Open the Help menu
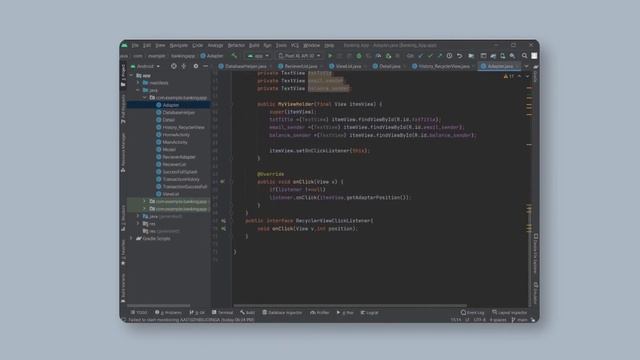 pyautogui.click(x=329, y=45)
